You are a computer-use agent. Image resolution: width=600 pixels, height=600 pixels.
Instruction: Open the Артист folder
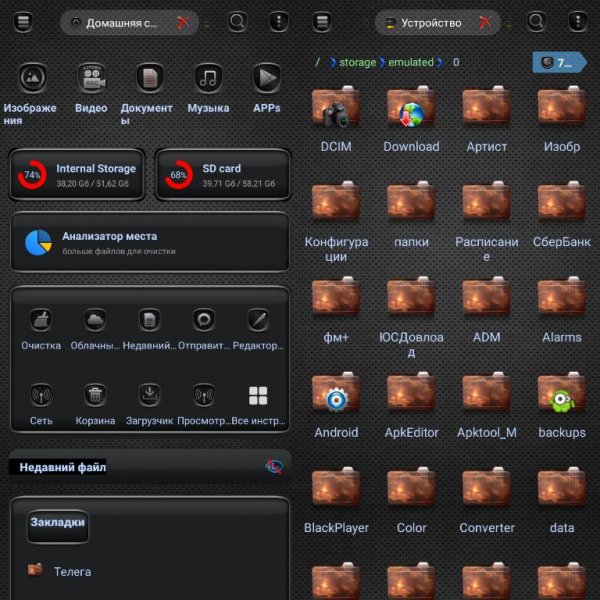tap(486, 107)
